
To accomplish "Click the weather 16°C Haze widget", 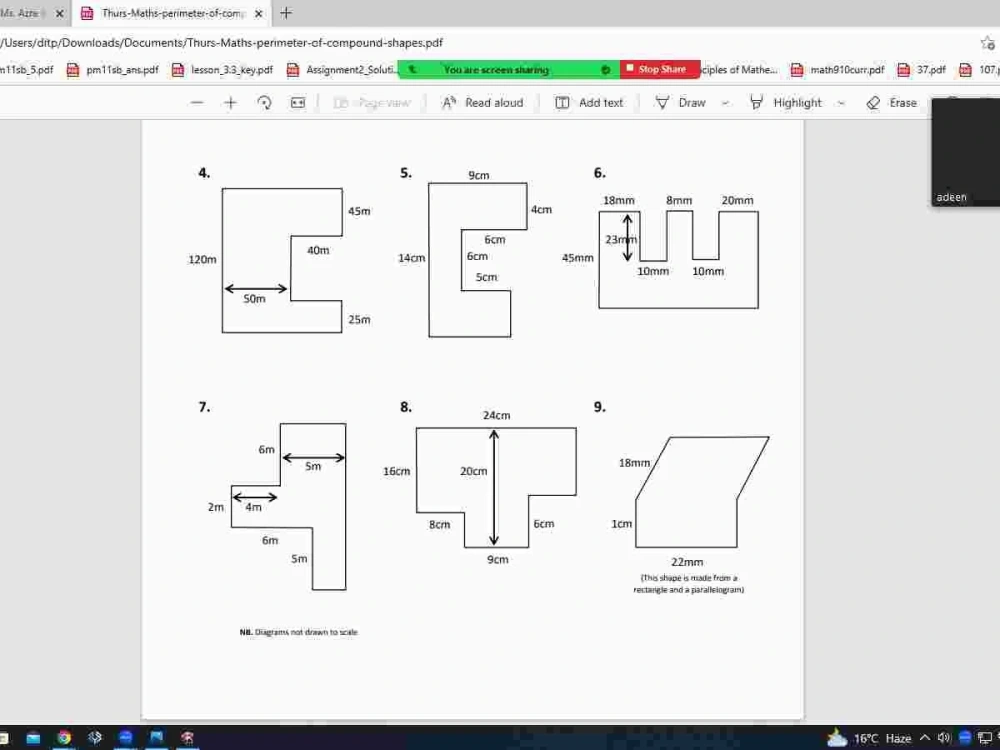I will click(869, 739).
